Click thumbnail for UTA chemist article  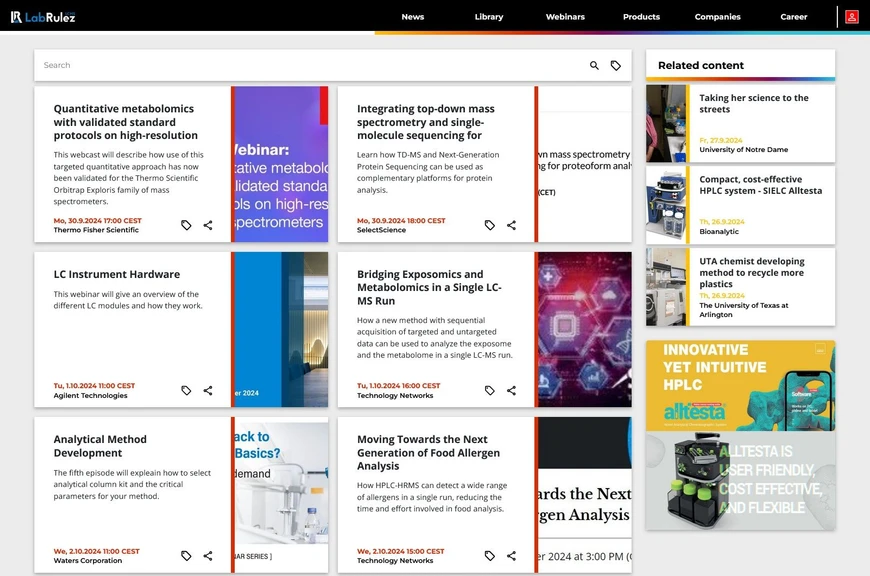(666, 287)
